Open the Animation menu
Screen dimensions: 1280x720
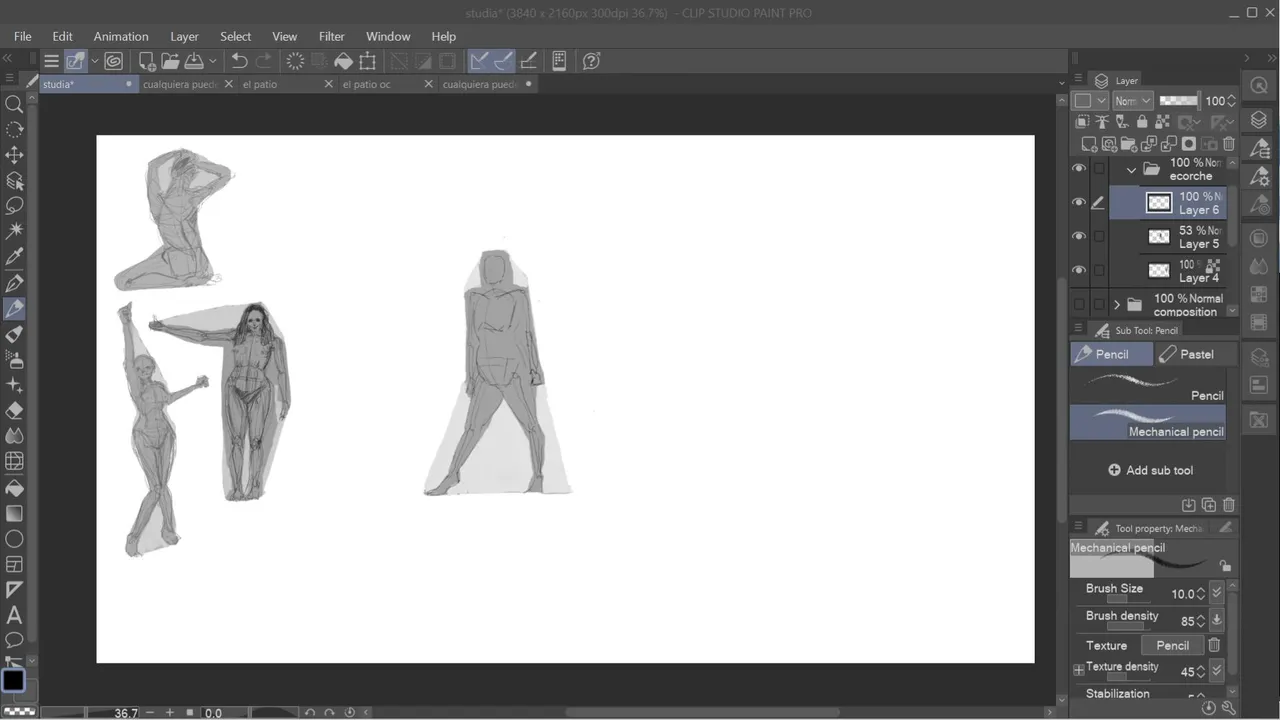[x=121, y=36]
